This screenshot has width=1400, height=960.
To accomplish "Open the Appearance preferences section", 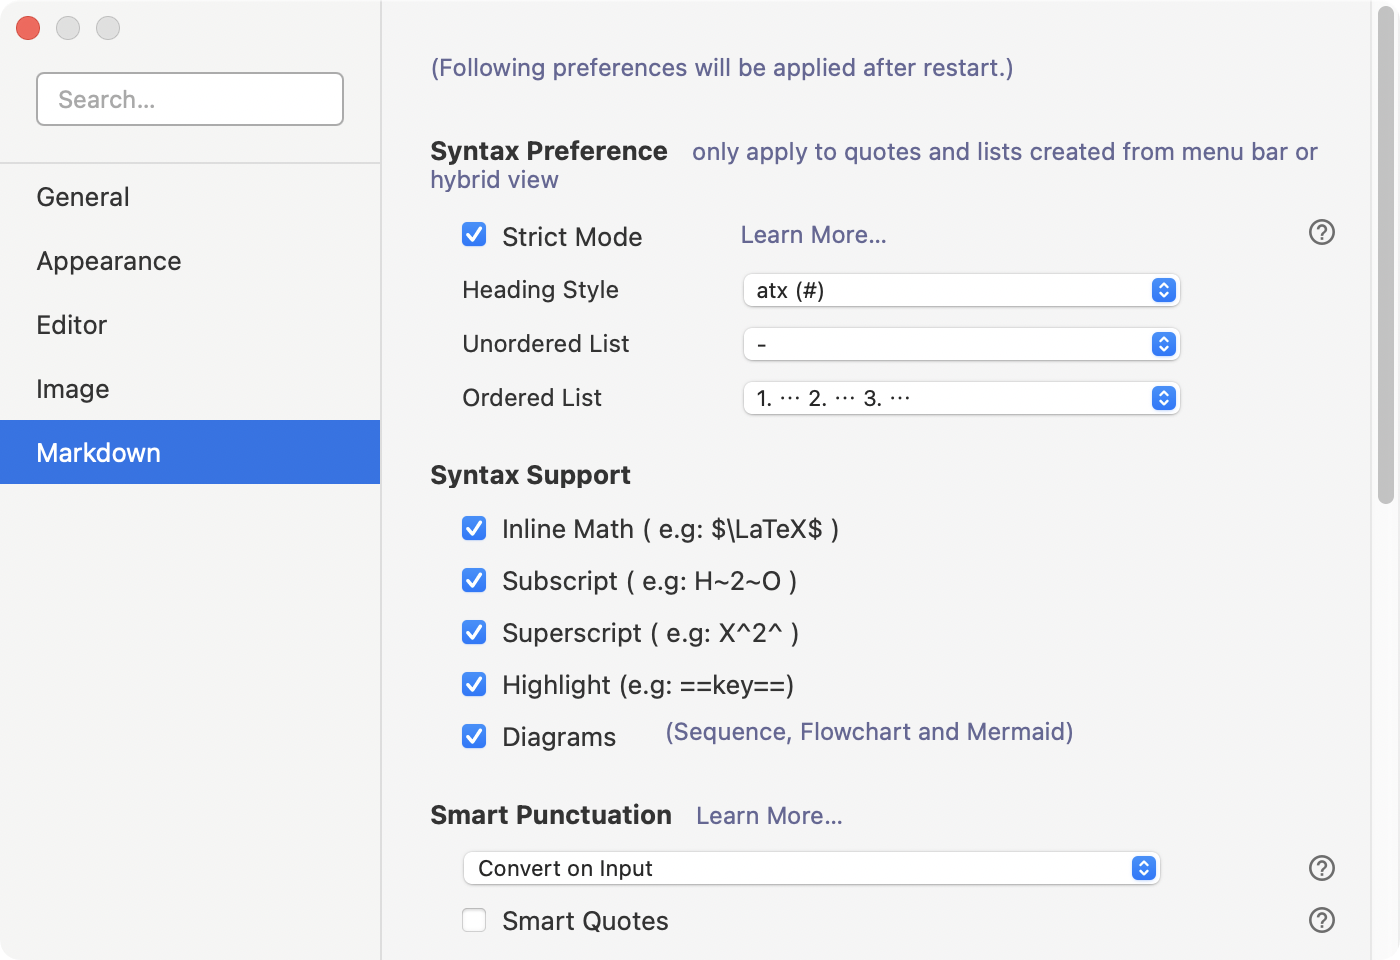I will (x=109, y=261).
